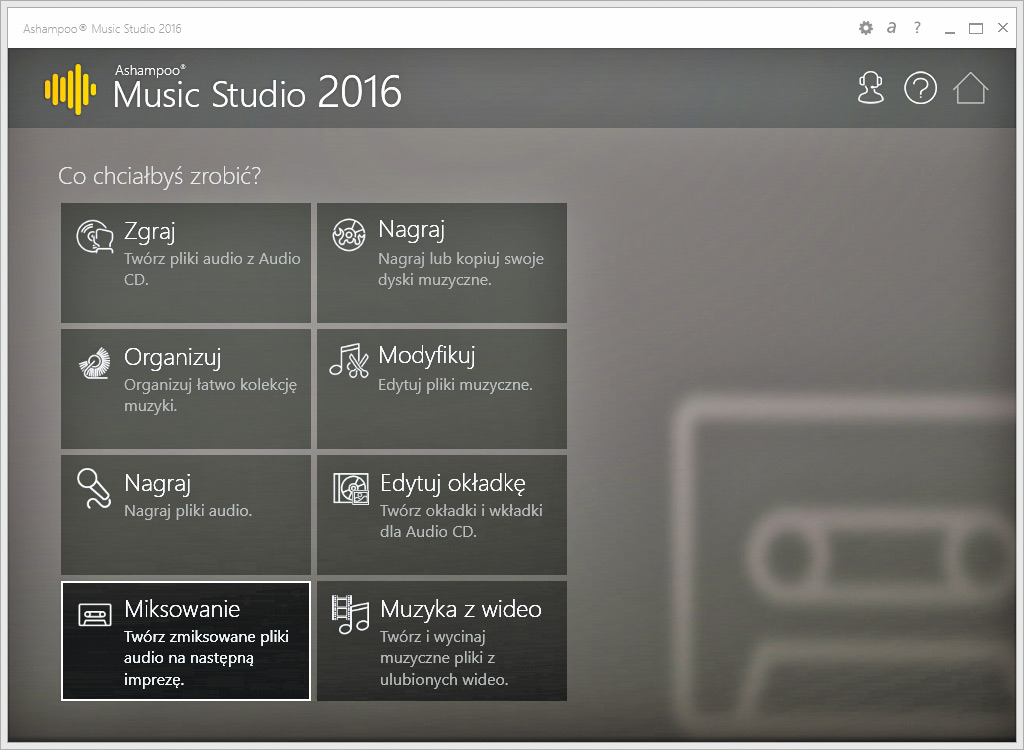Click the microphone recording icon

coord(95,487)
